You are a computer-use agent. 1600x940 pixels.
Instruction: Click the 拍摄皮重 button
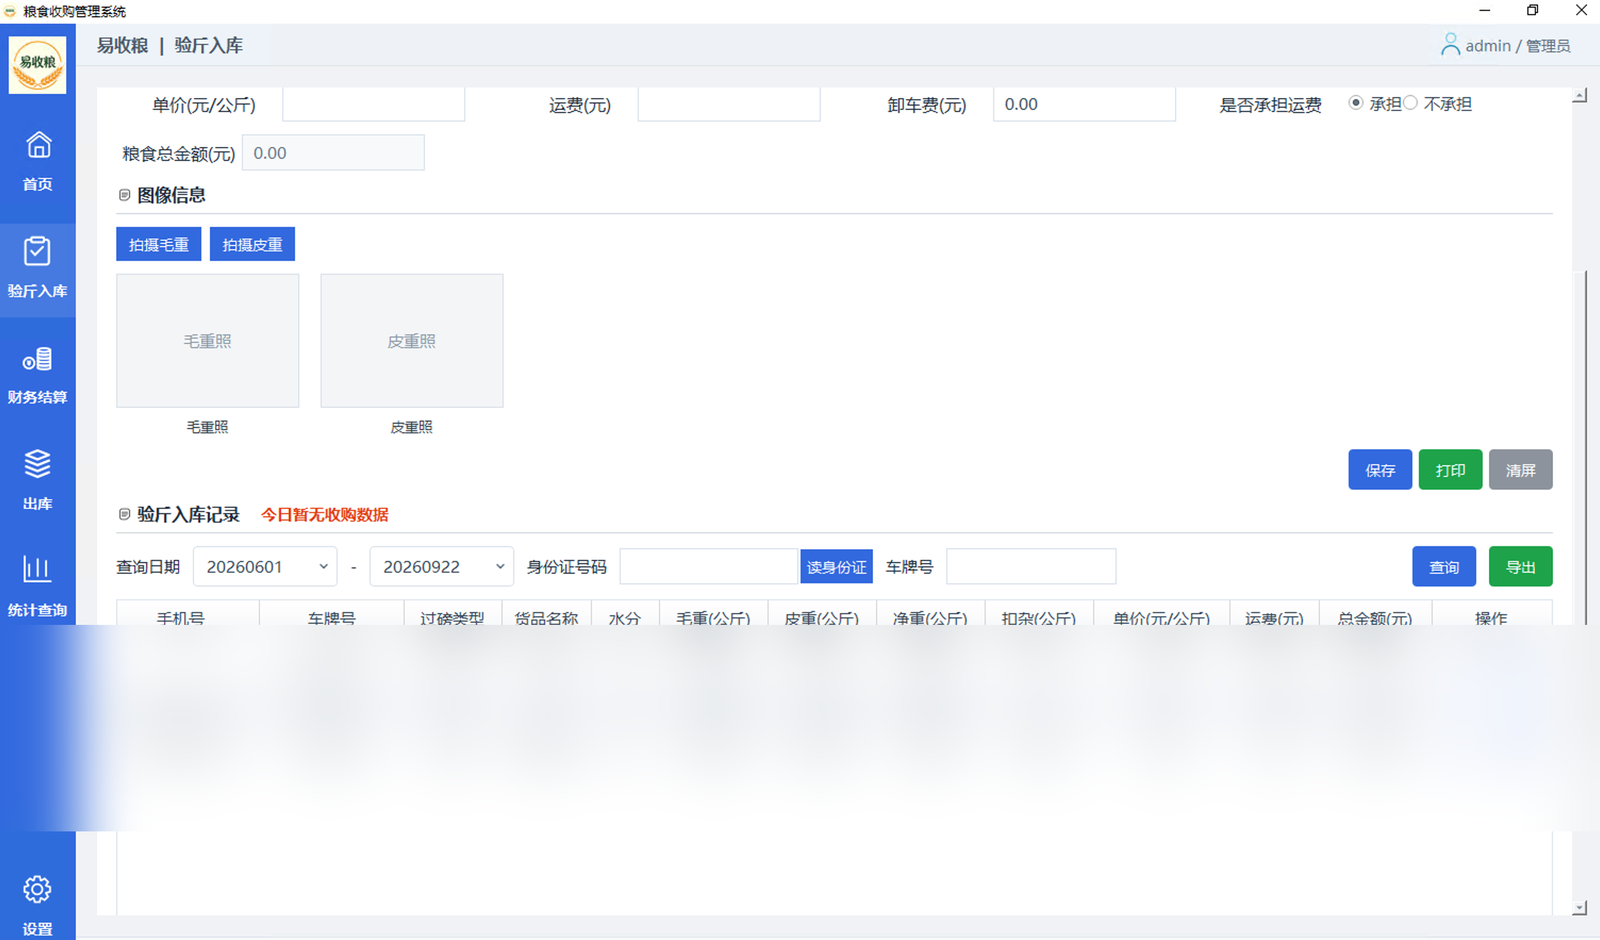click(252, 244)
